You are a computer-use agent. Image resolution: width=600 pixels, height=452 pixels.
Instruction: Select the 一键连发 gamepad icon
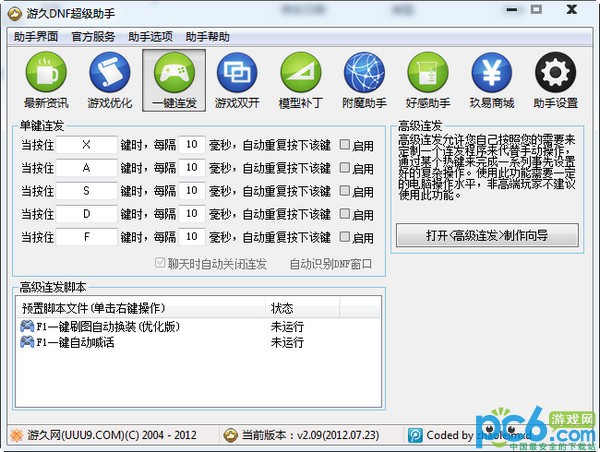[x=174, y=73]
